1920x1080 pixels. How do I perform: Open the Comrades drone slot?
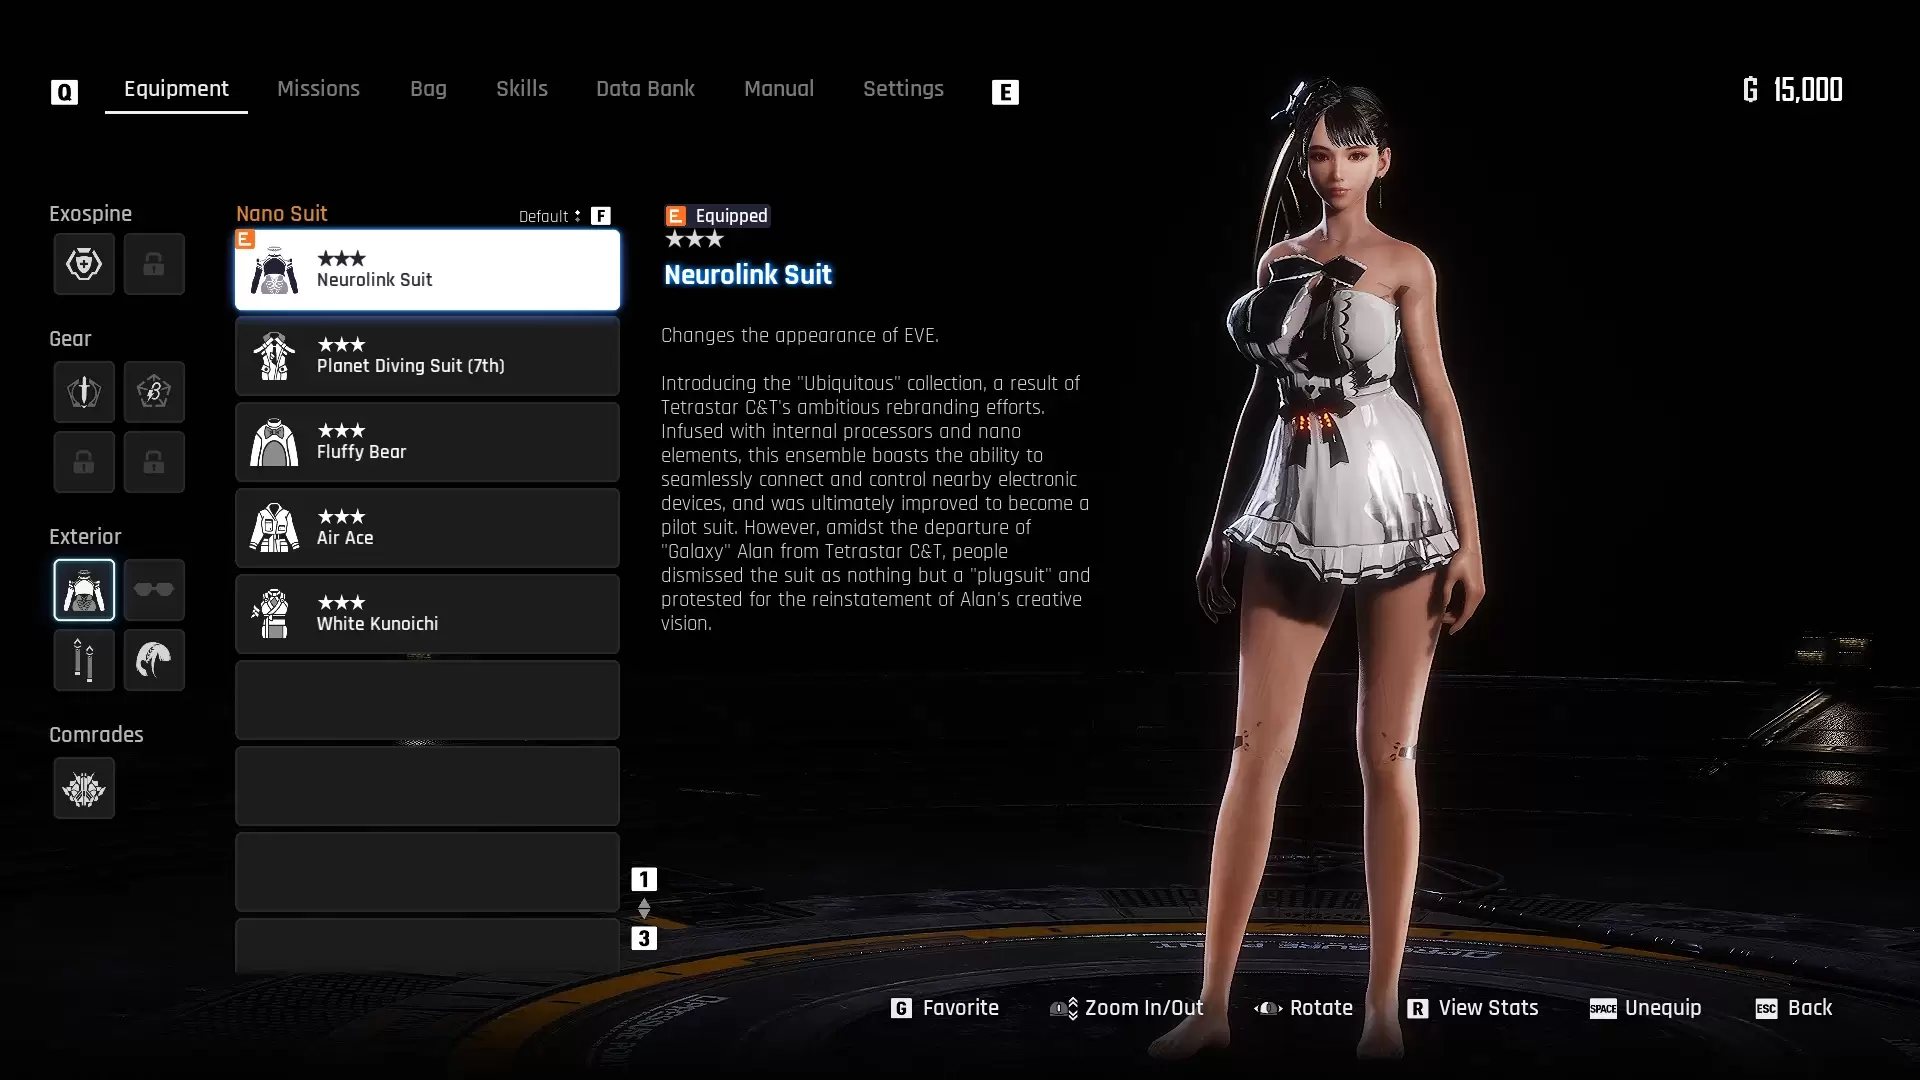click(x=84, y=788)
